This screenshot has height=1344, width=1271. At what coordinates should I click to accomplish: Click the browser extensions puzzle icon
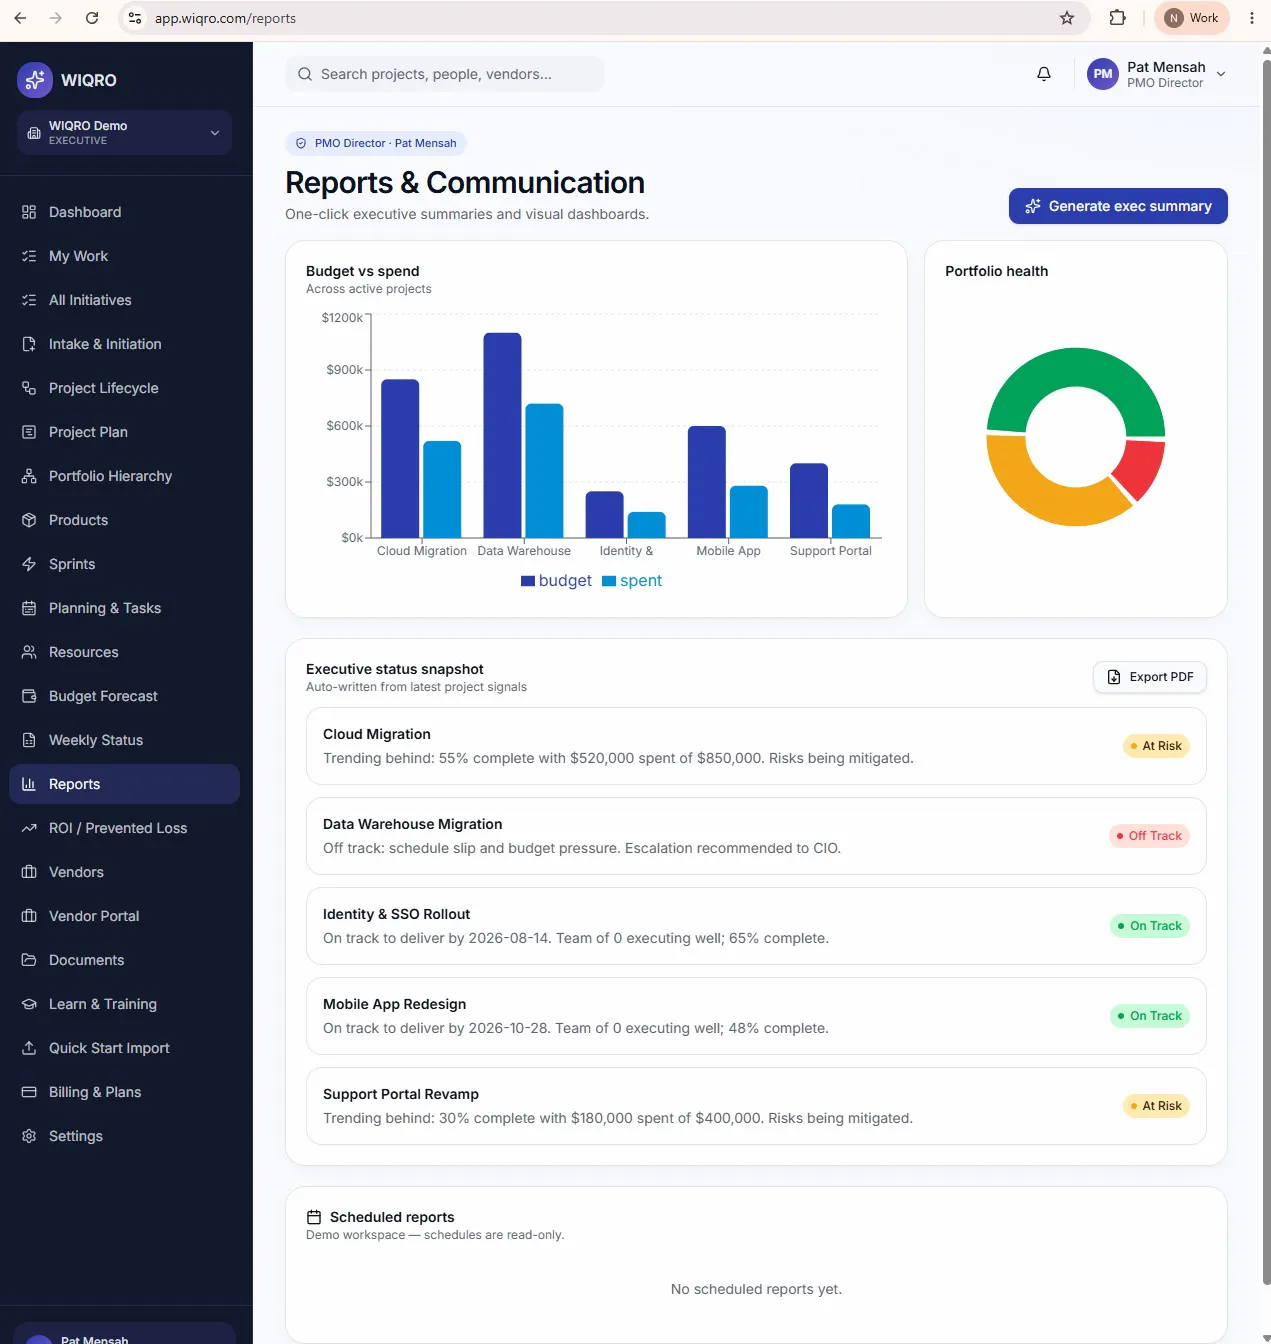1118,18
